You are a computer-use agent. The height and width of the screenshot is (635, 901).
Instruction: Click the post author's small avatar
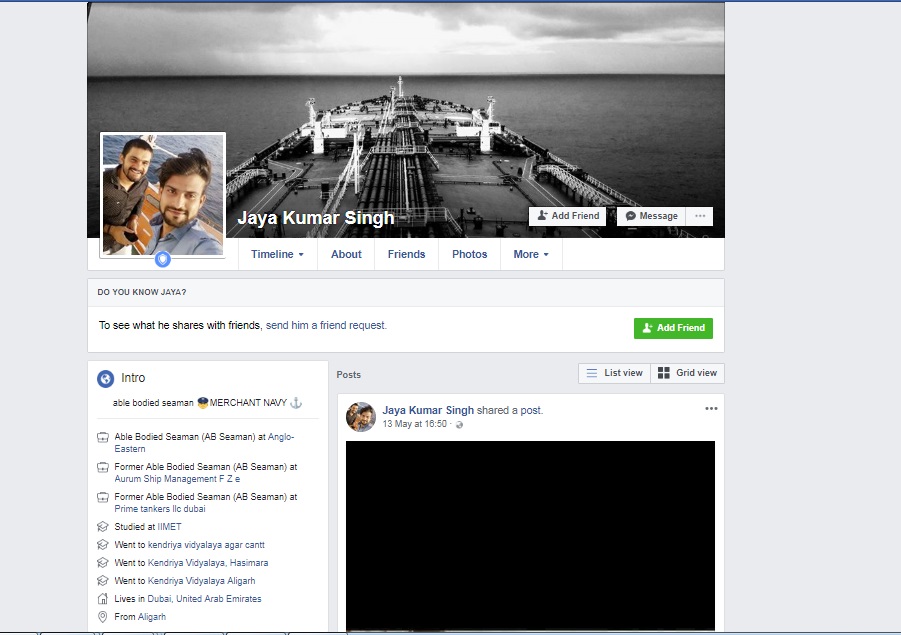tap(360, 417)
